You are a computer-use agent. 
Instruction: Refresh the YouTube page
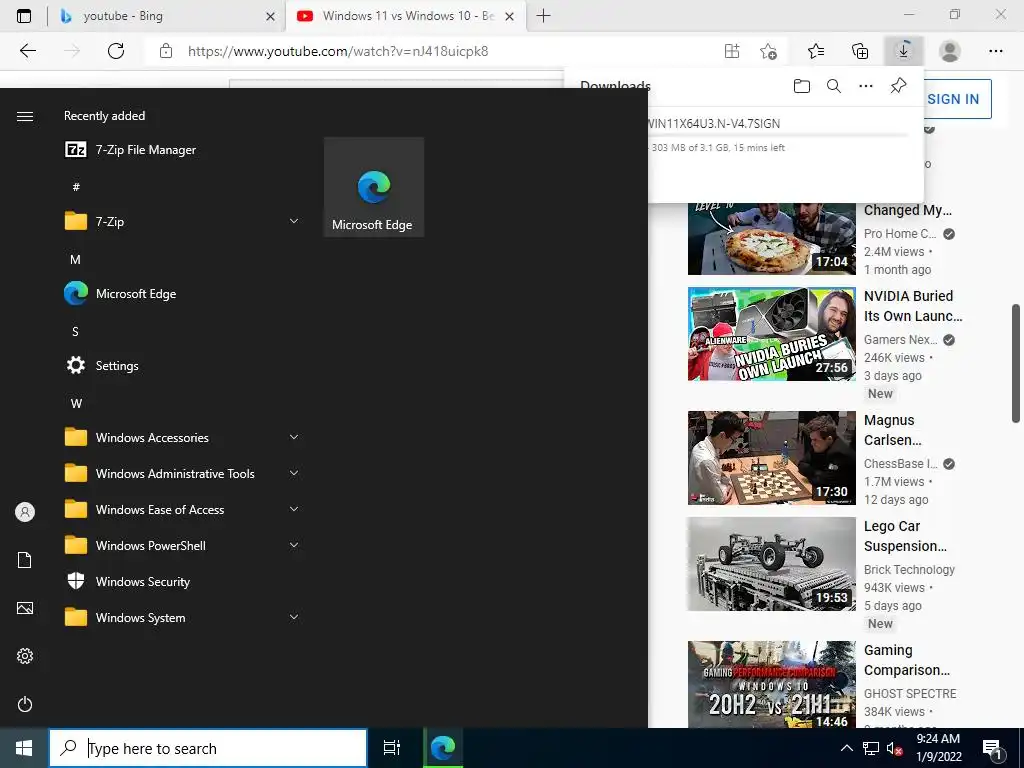pyautogui.click(x=116, y=51)
